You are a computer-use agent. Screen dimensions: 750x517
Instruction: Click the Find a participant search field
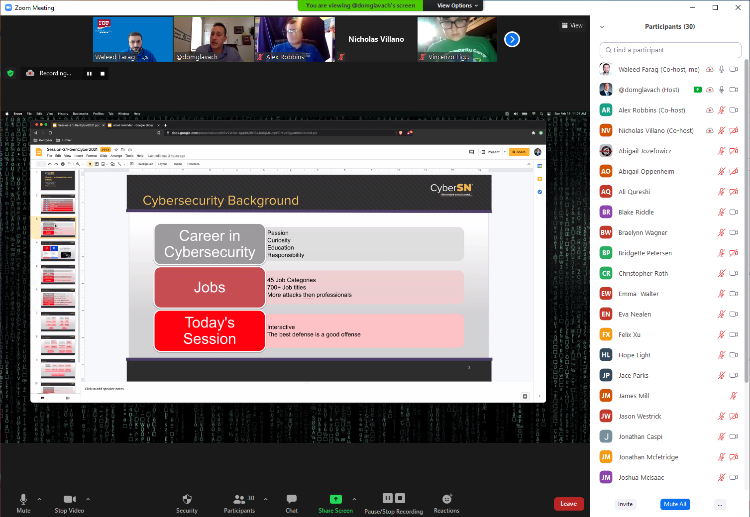tap(670, 50)
